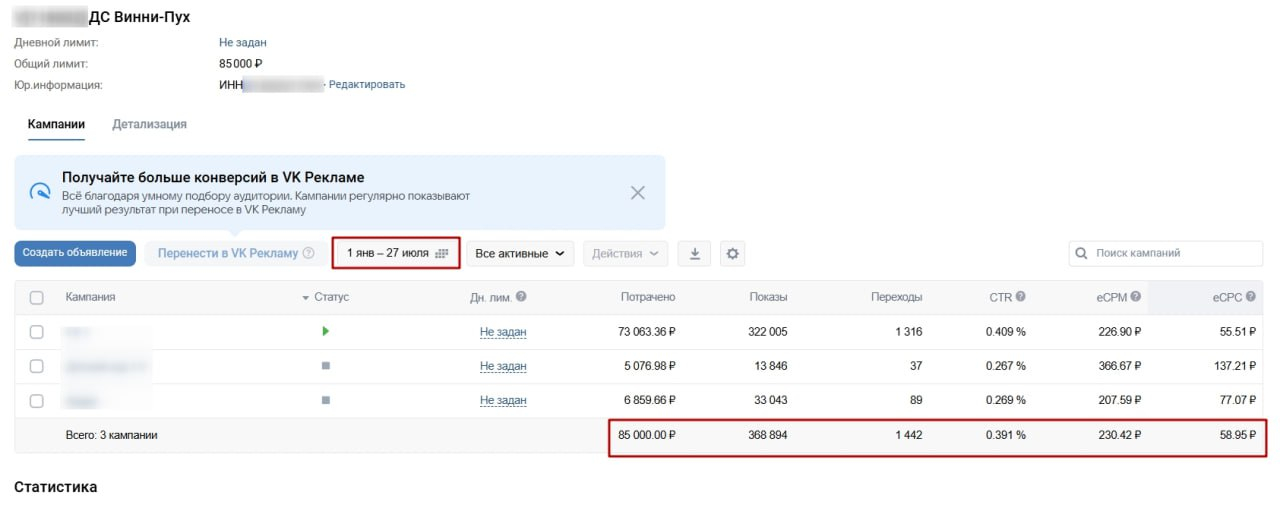This screenshot has width=1280, height=508.
Task: Open table settings gear icon
Action: click(733, 254)
